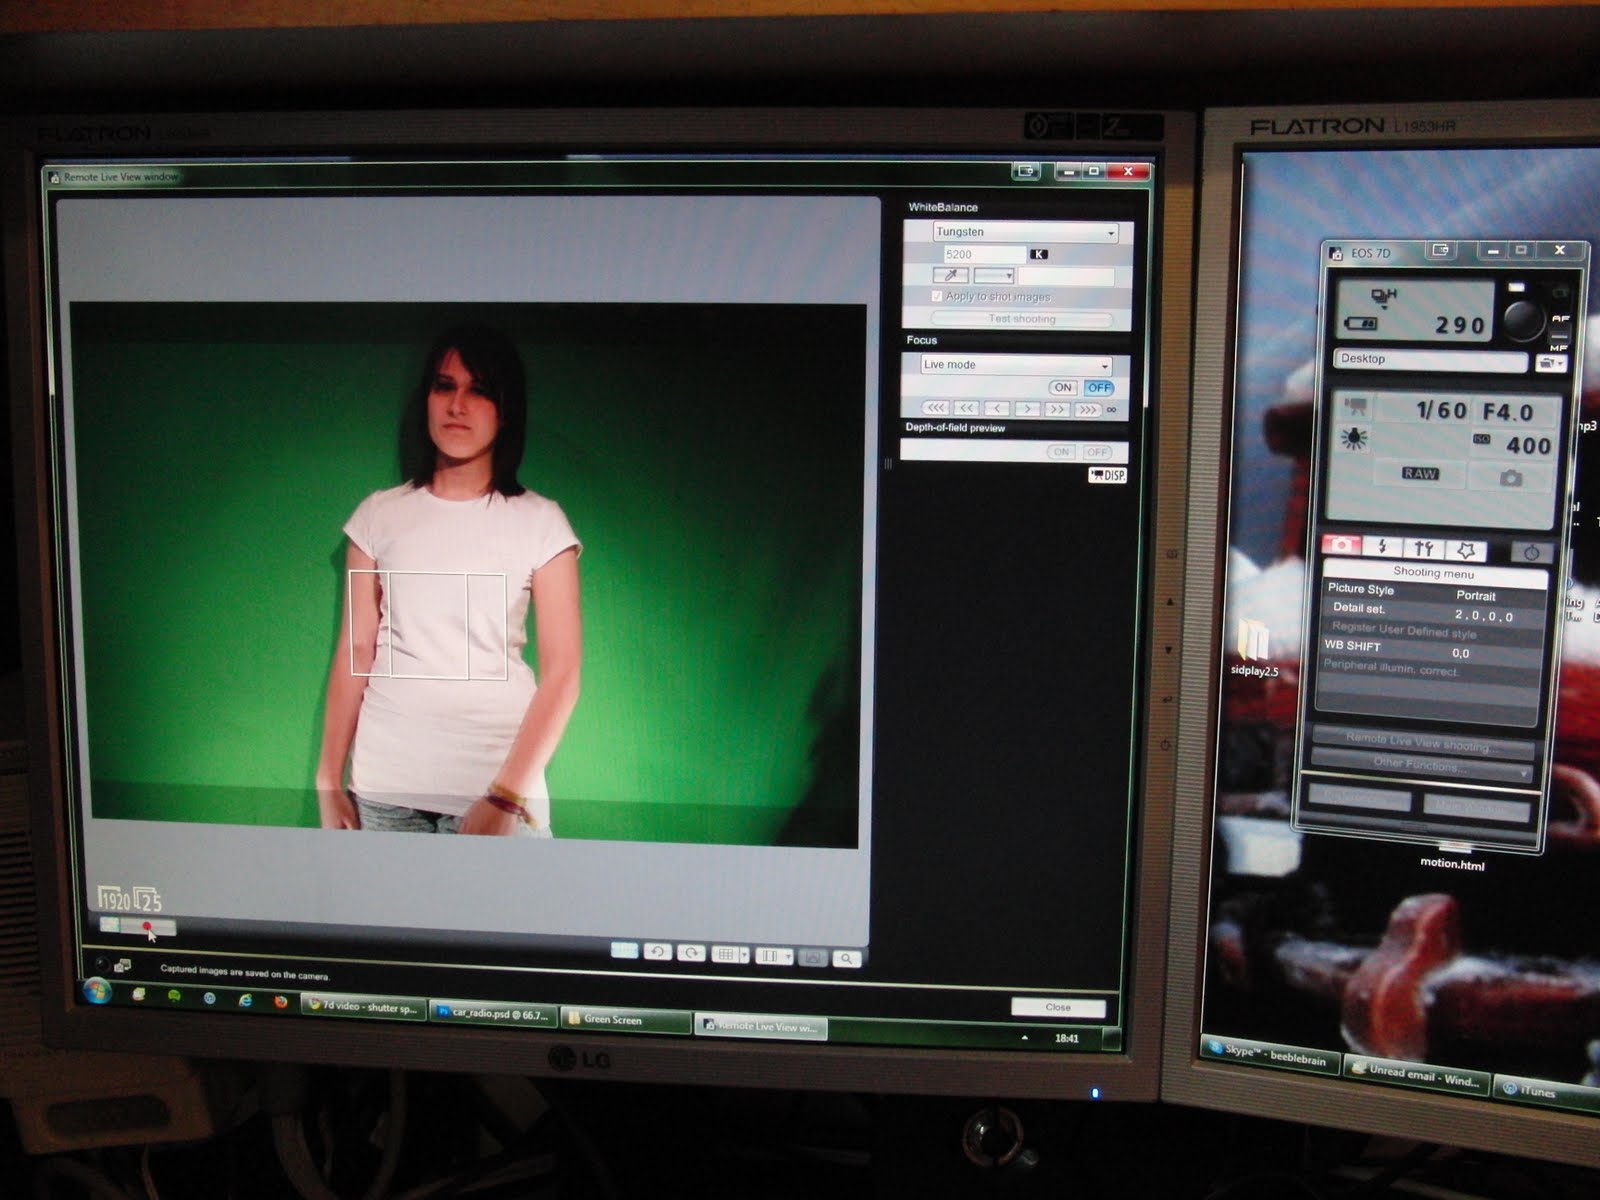Expand the aspect ratio dropdown arrow

[x=788, y=958]
